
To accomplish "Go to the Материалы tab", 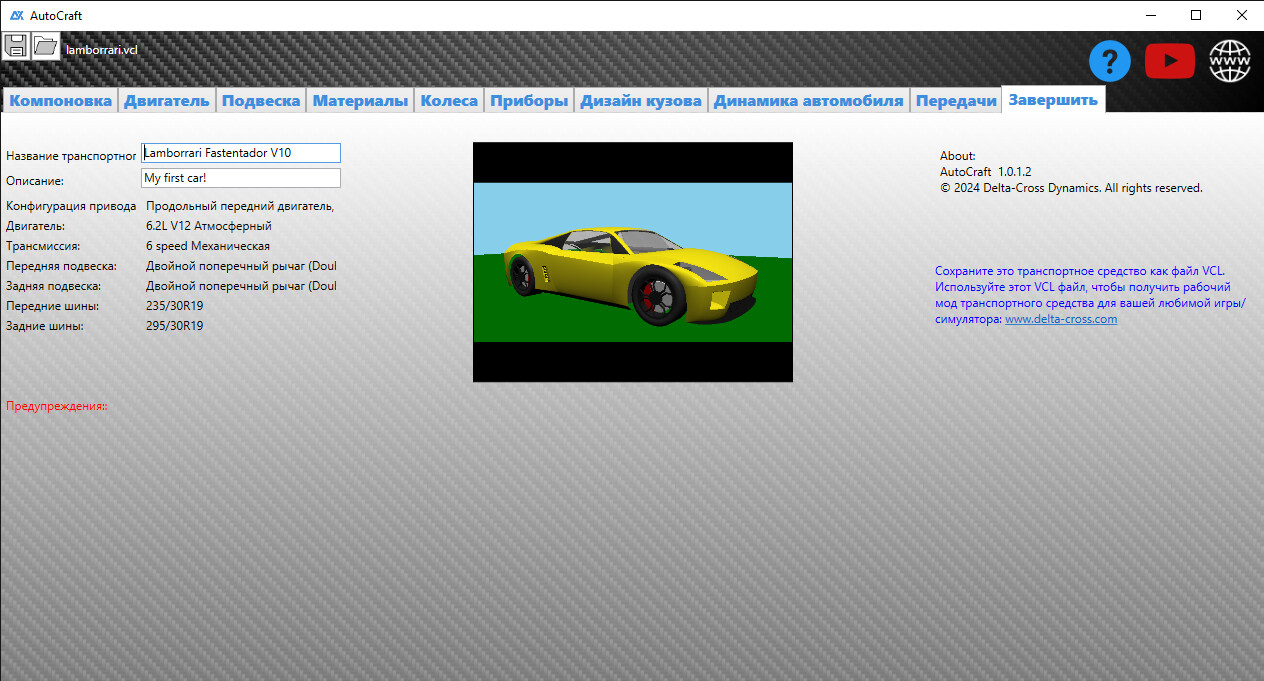I will 361,99.
